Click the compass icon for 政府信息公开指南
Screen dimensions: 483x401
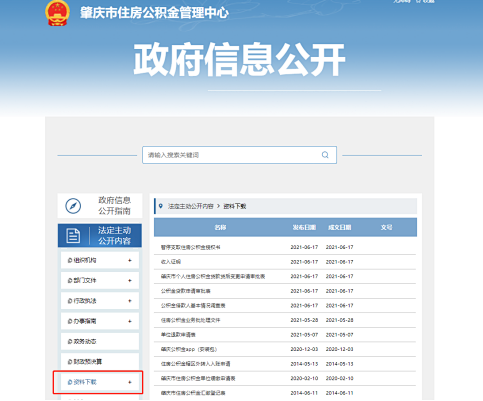73,206
